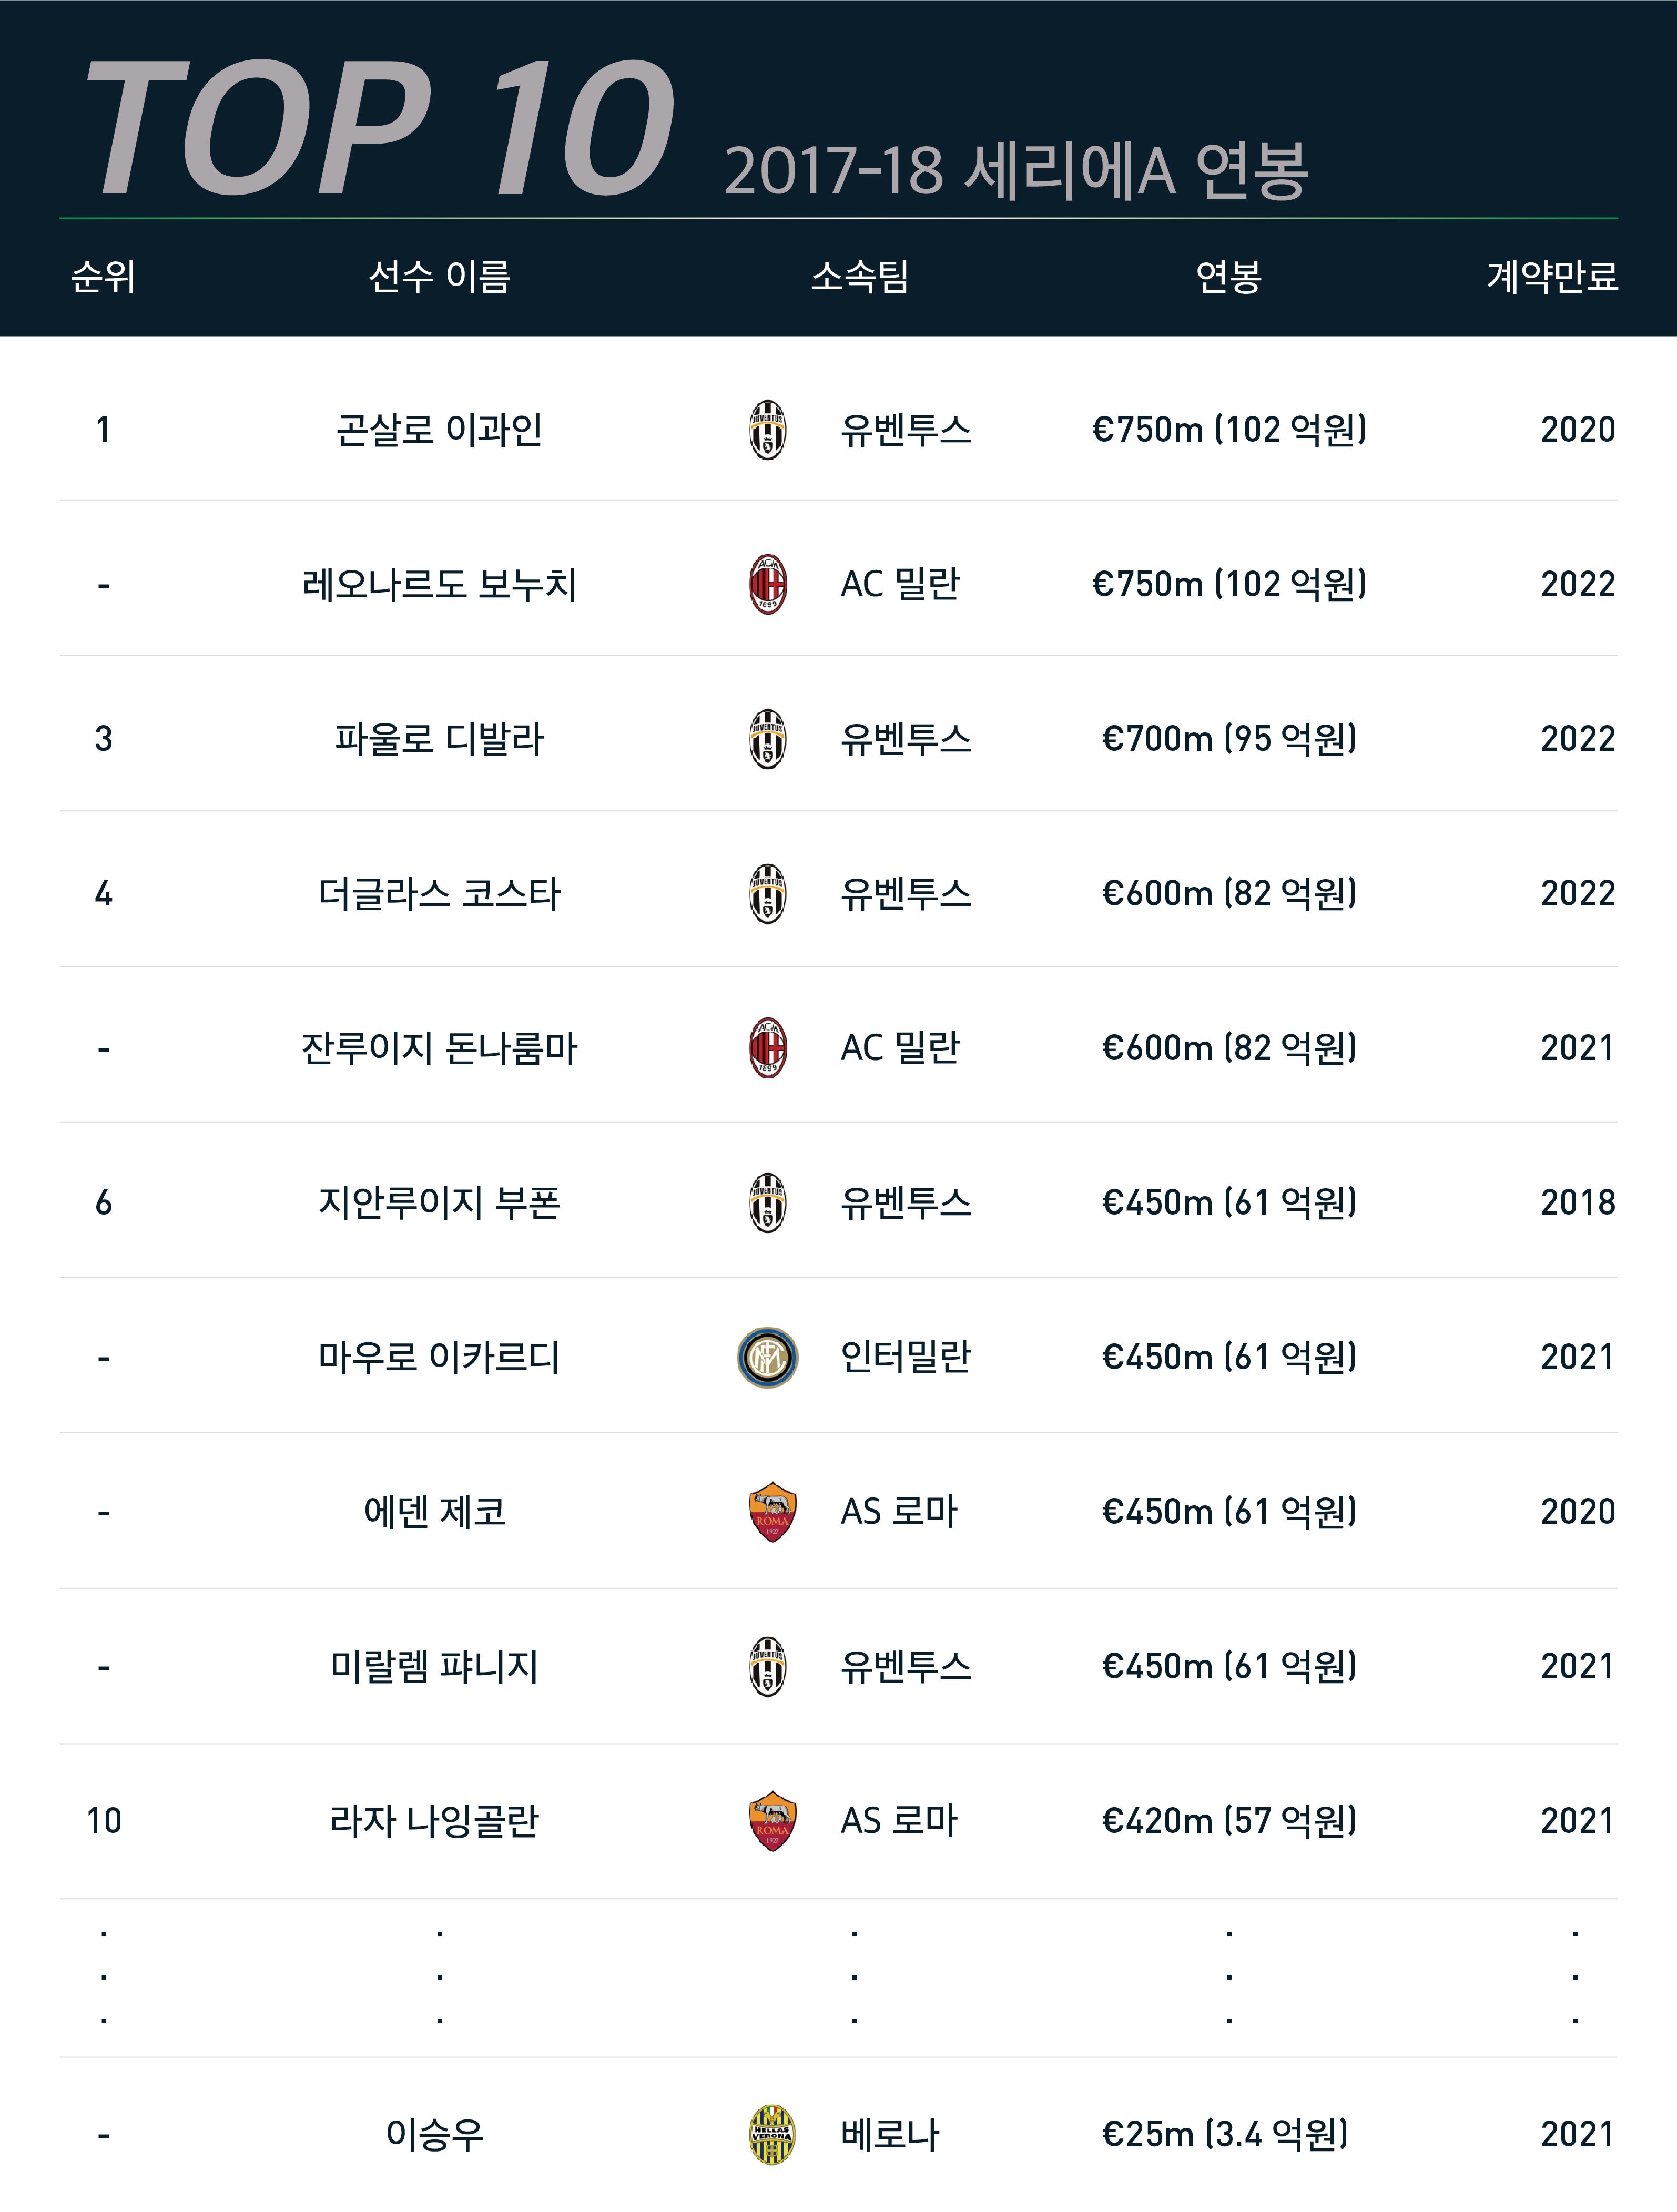Click Juventus crest in 더글라스 코스타 row

coord(767,893)
